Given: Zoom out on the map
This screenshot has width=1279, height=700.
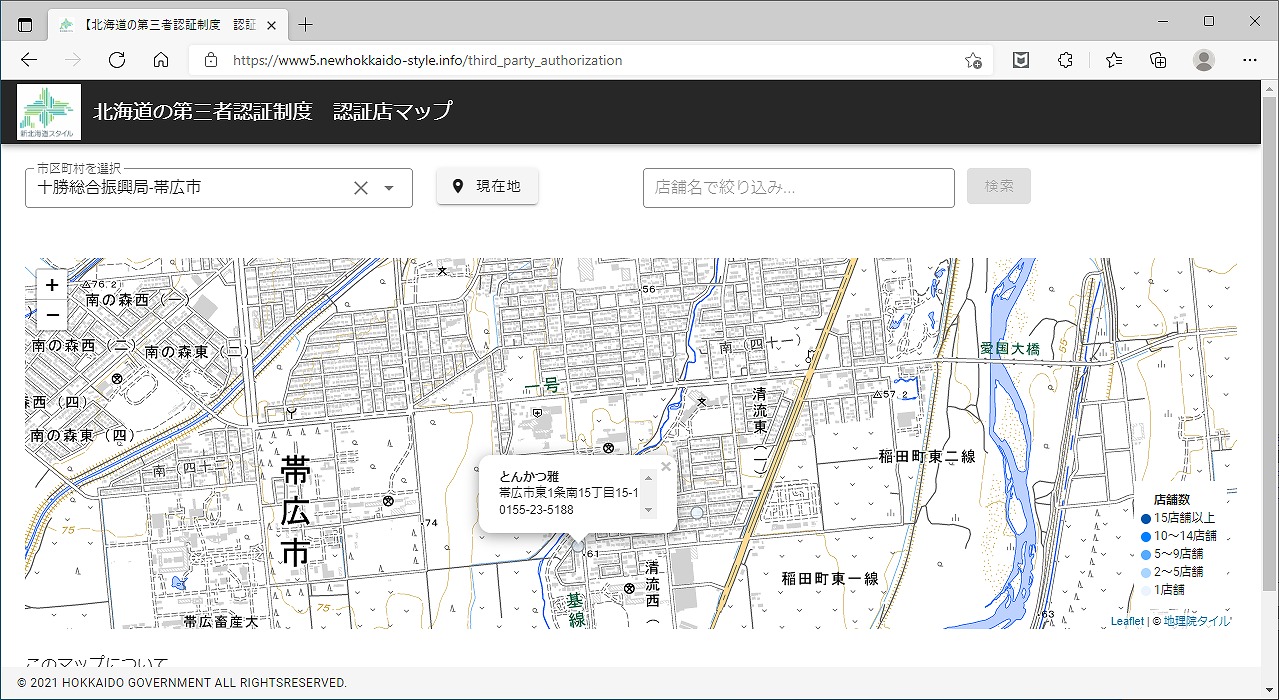Looking at the screenshot, I should coord(52,315).
